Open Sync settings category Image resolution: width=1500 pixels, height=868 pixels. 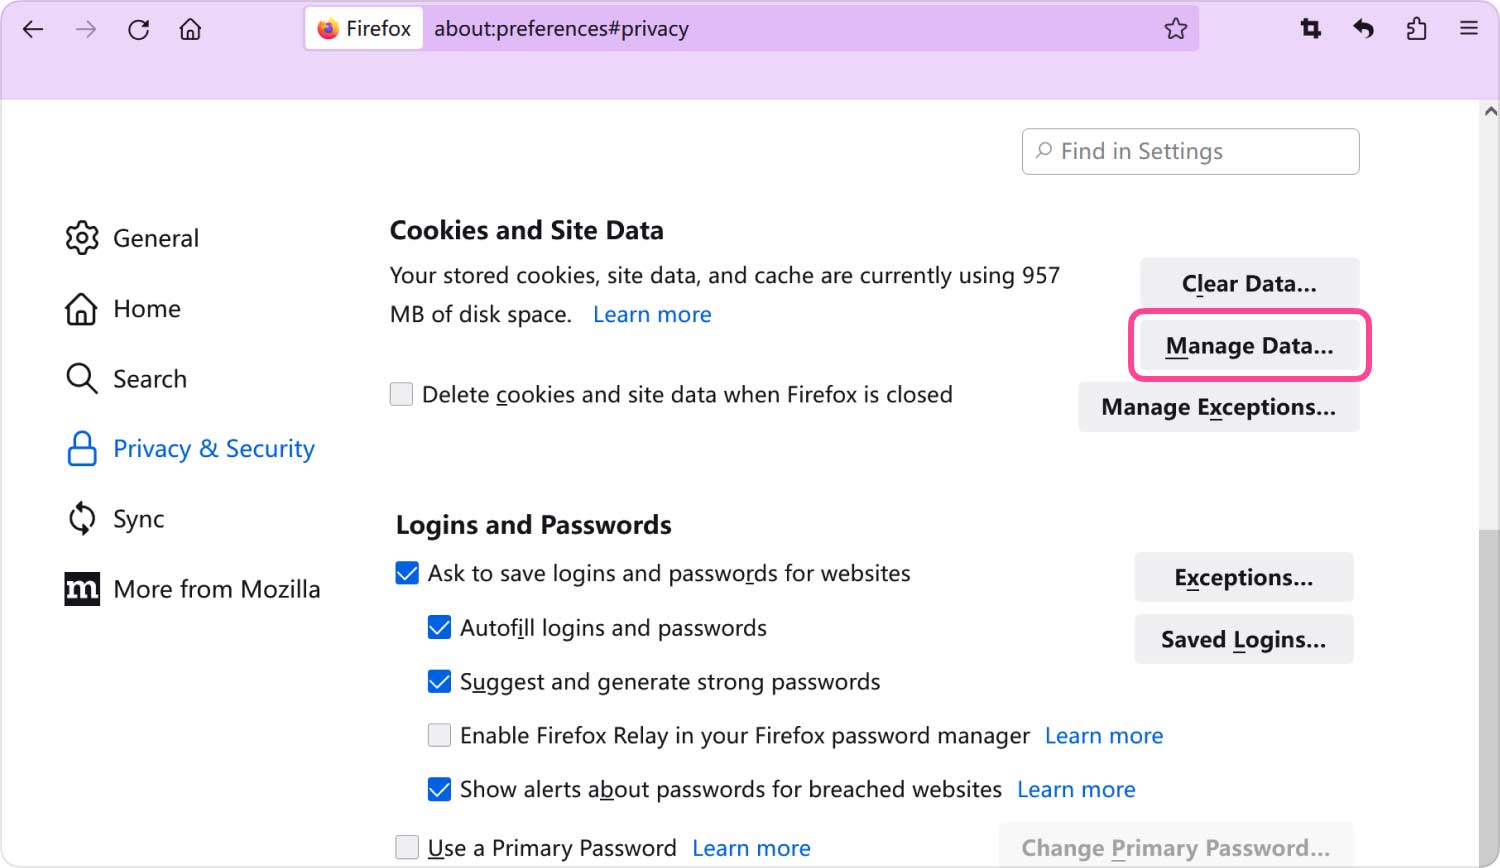(x=115, y=519)
